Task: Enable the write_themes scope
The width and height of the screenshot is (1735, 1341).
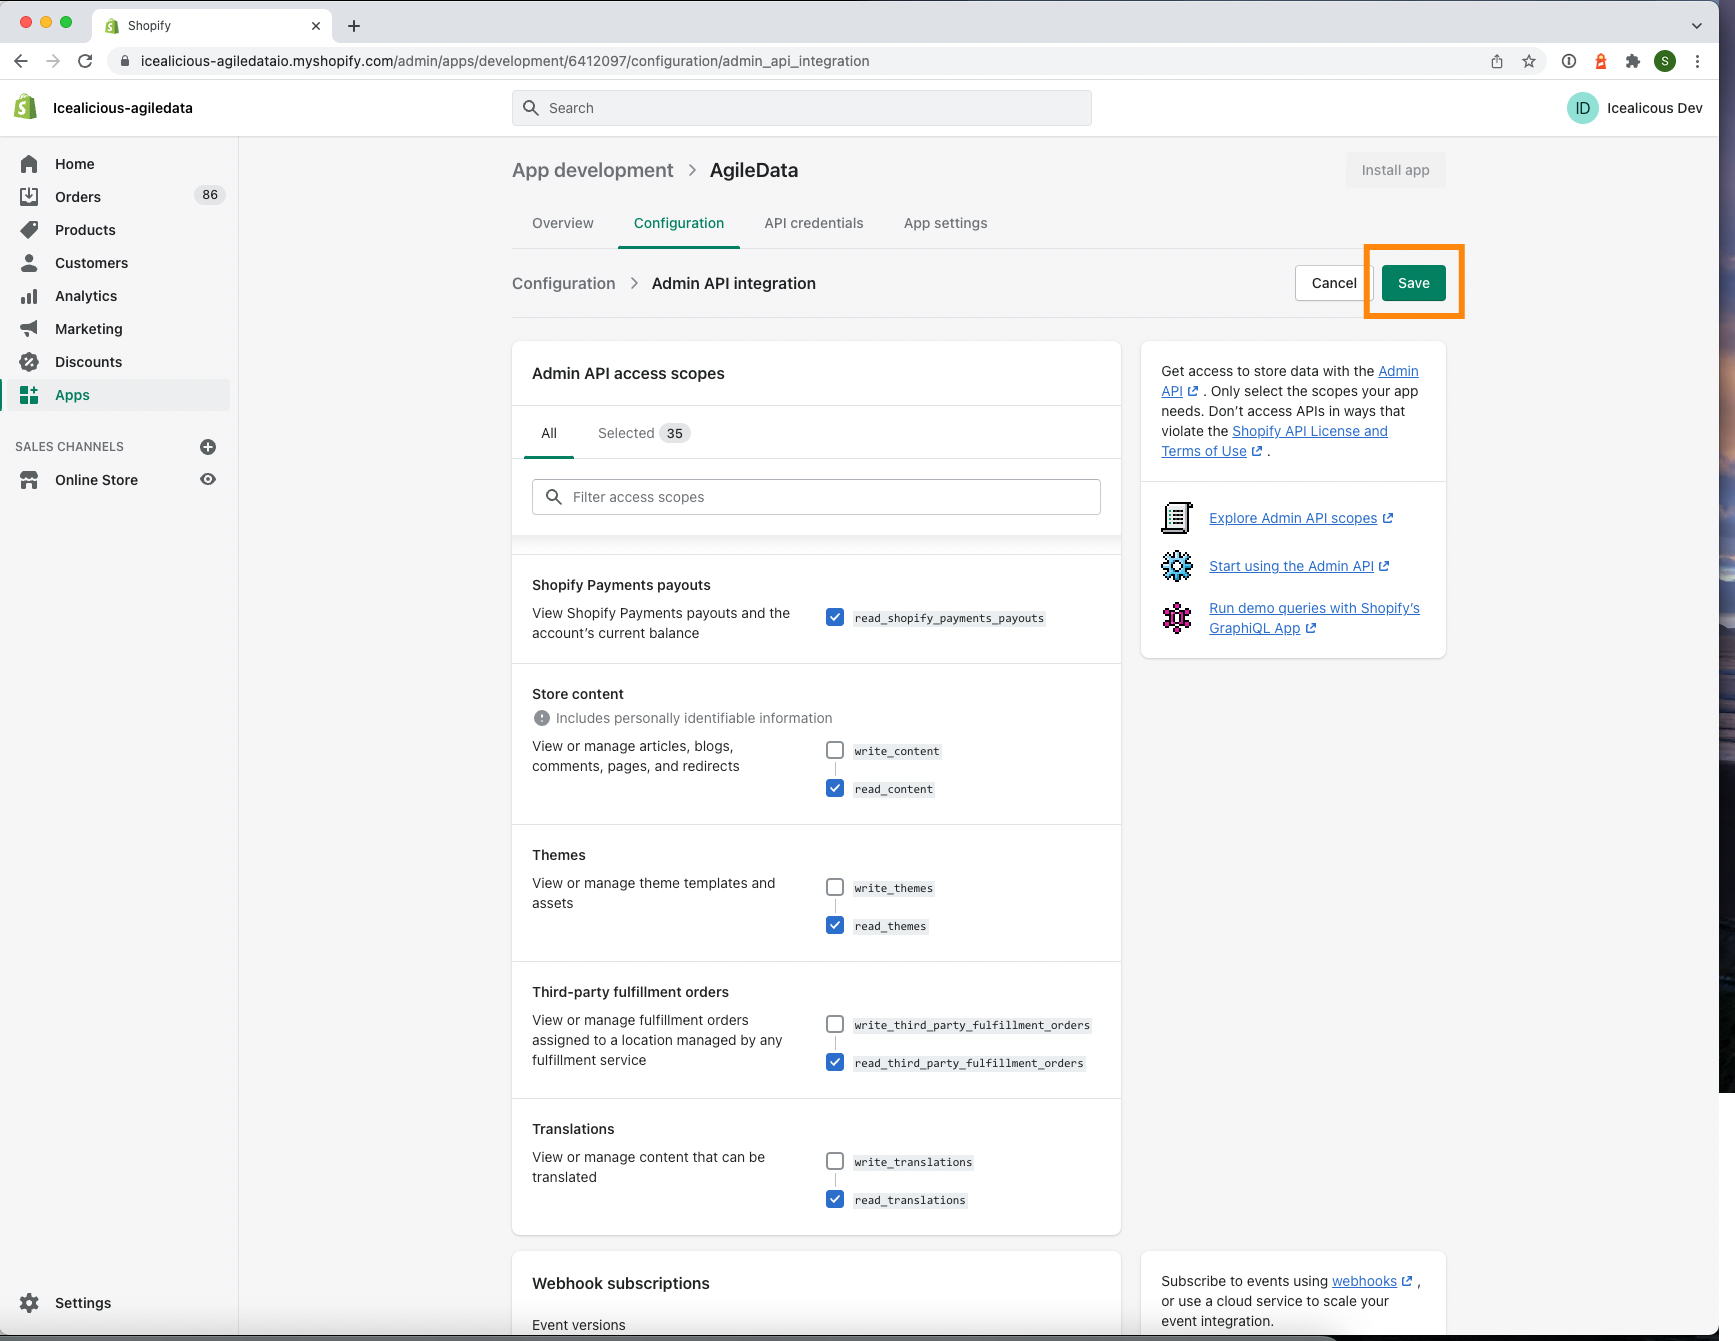Action: [x=835, y=887]
